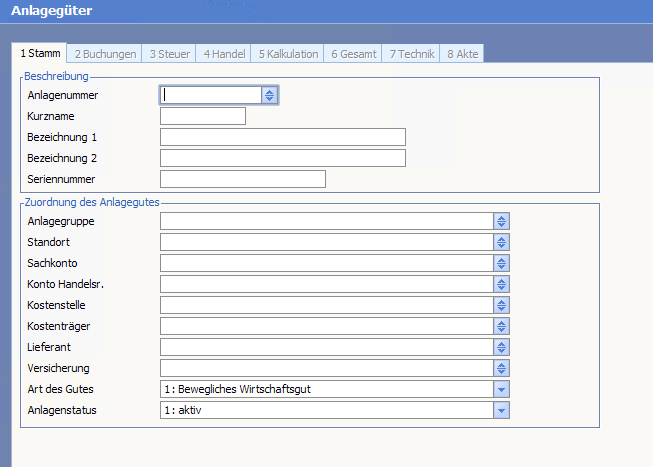
Task: Open the Konto Handelsr. lookup button
Action: pos(502,284)
